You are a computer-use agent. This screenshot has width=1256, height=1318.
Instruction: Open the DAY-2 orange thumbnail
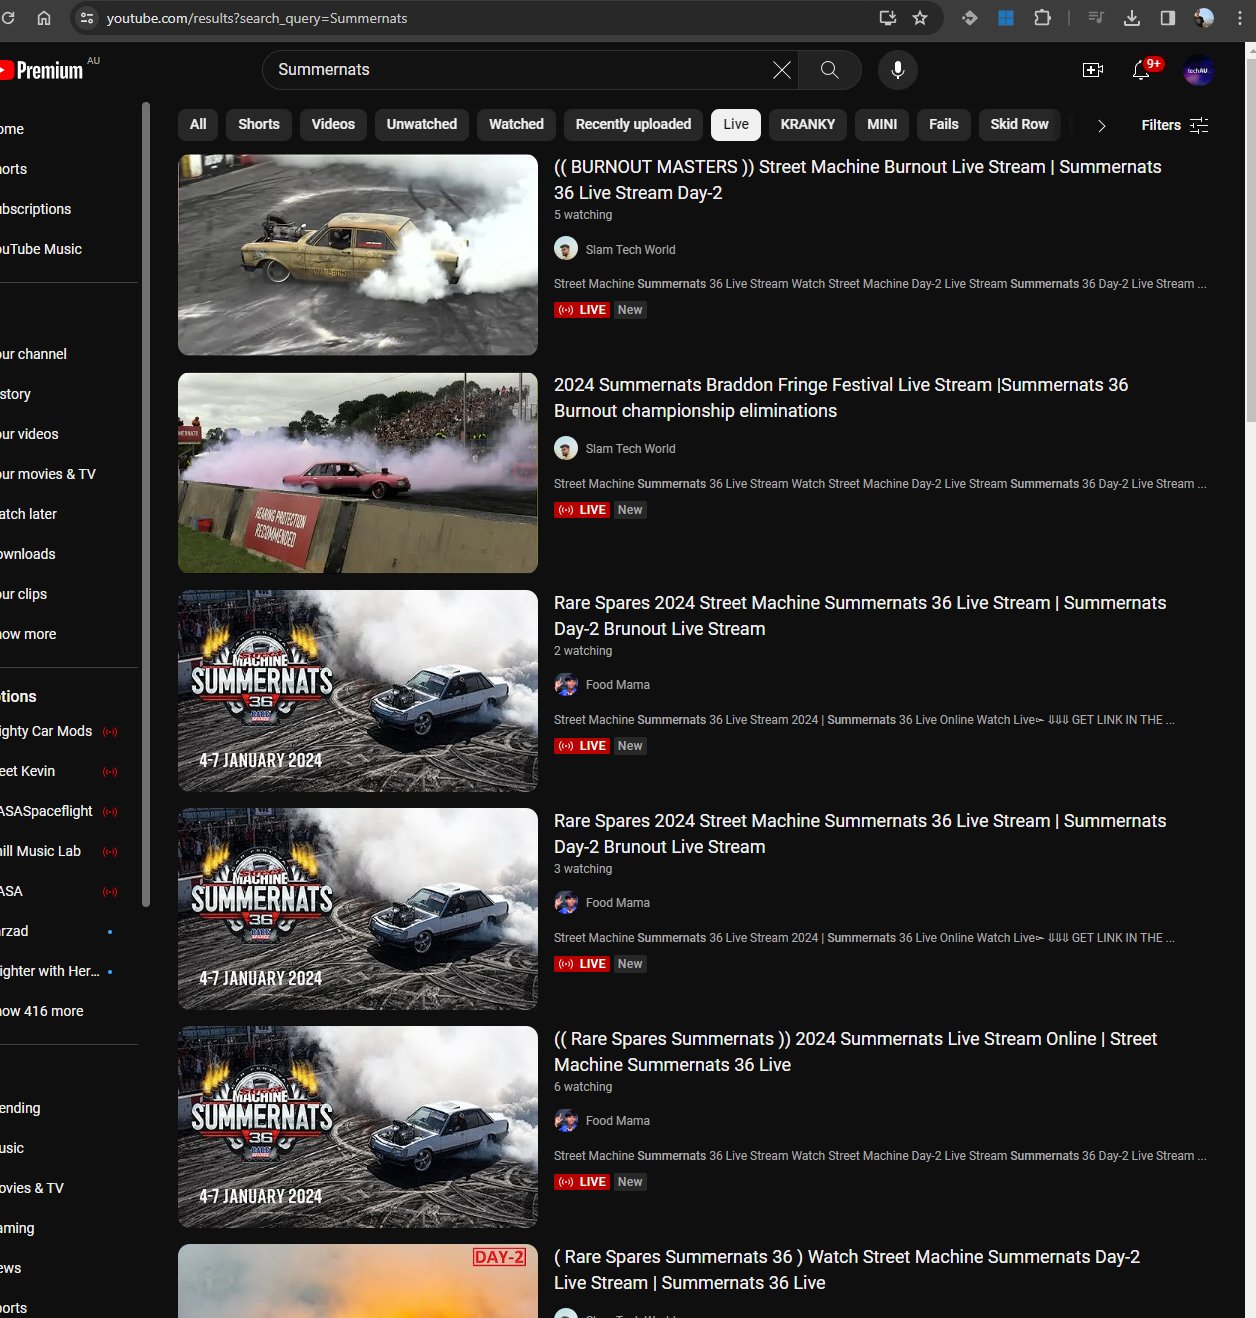[x=358, y=1281]
